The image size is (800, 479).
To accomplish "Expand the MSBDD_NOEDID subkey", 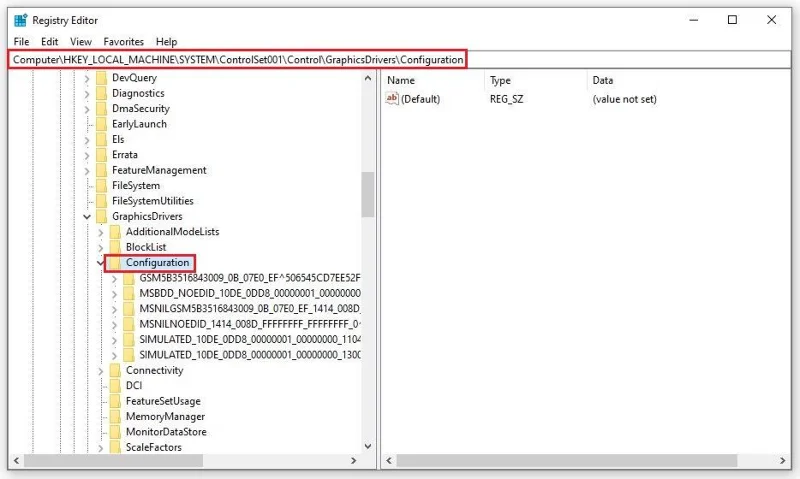I will [x=114, y=294].
